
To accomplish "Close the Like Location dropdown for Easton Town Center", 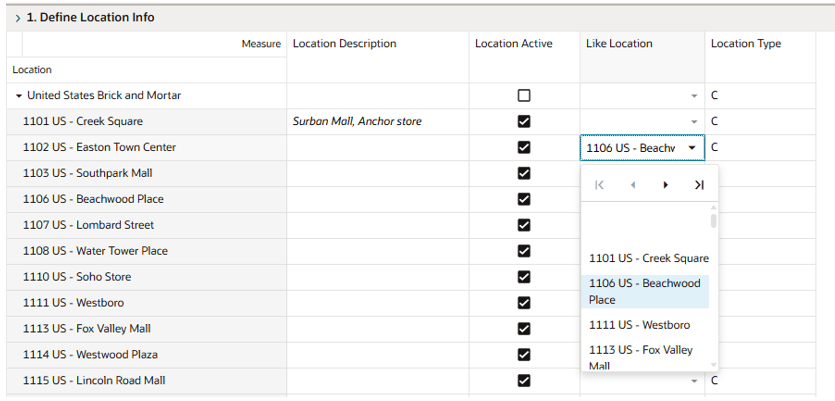I will [692, 148].
